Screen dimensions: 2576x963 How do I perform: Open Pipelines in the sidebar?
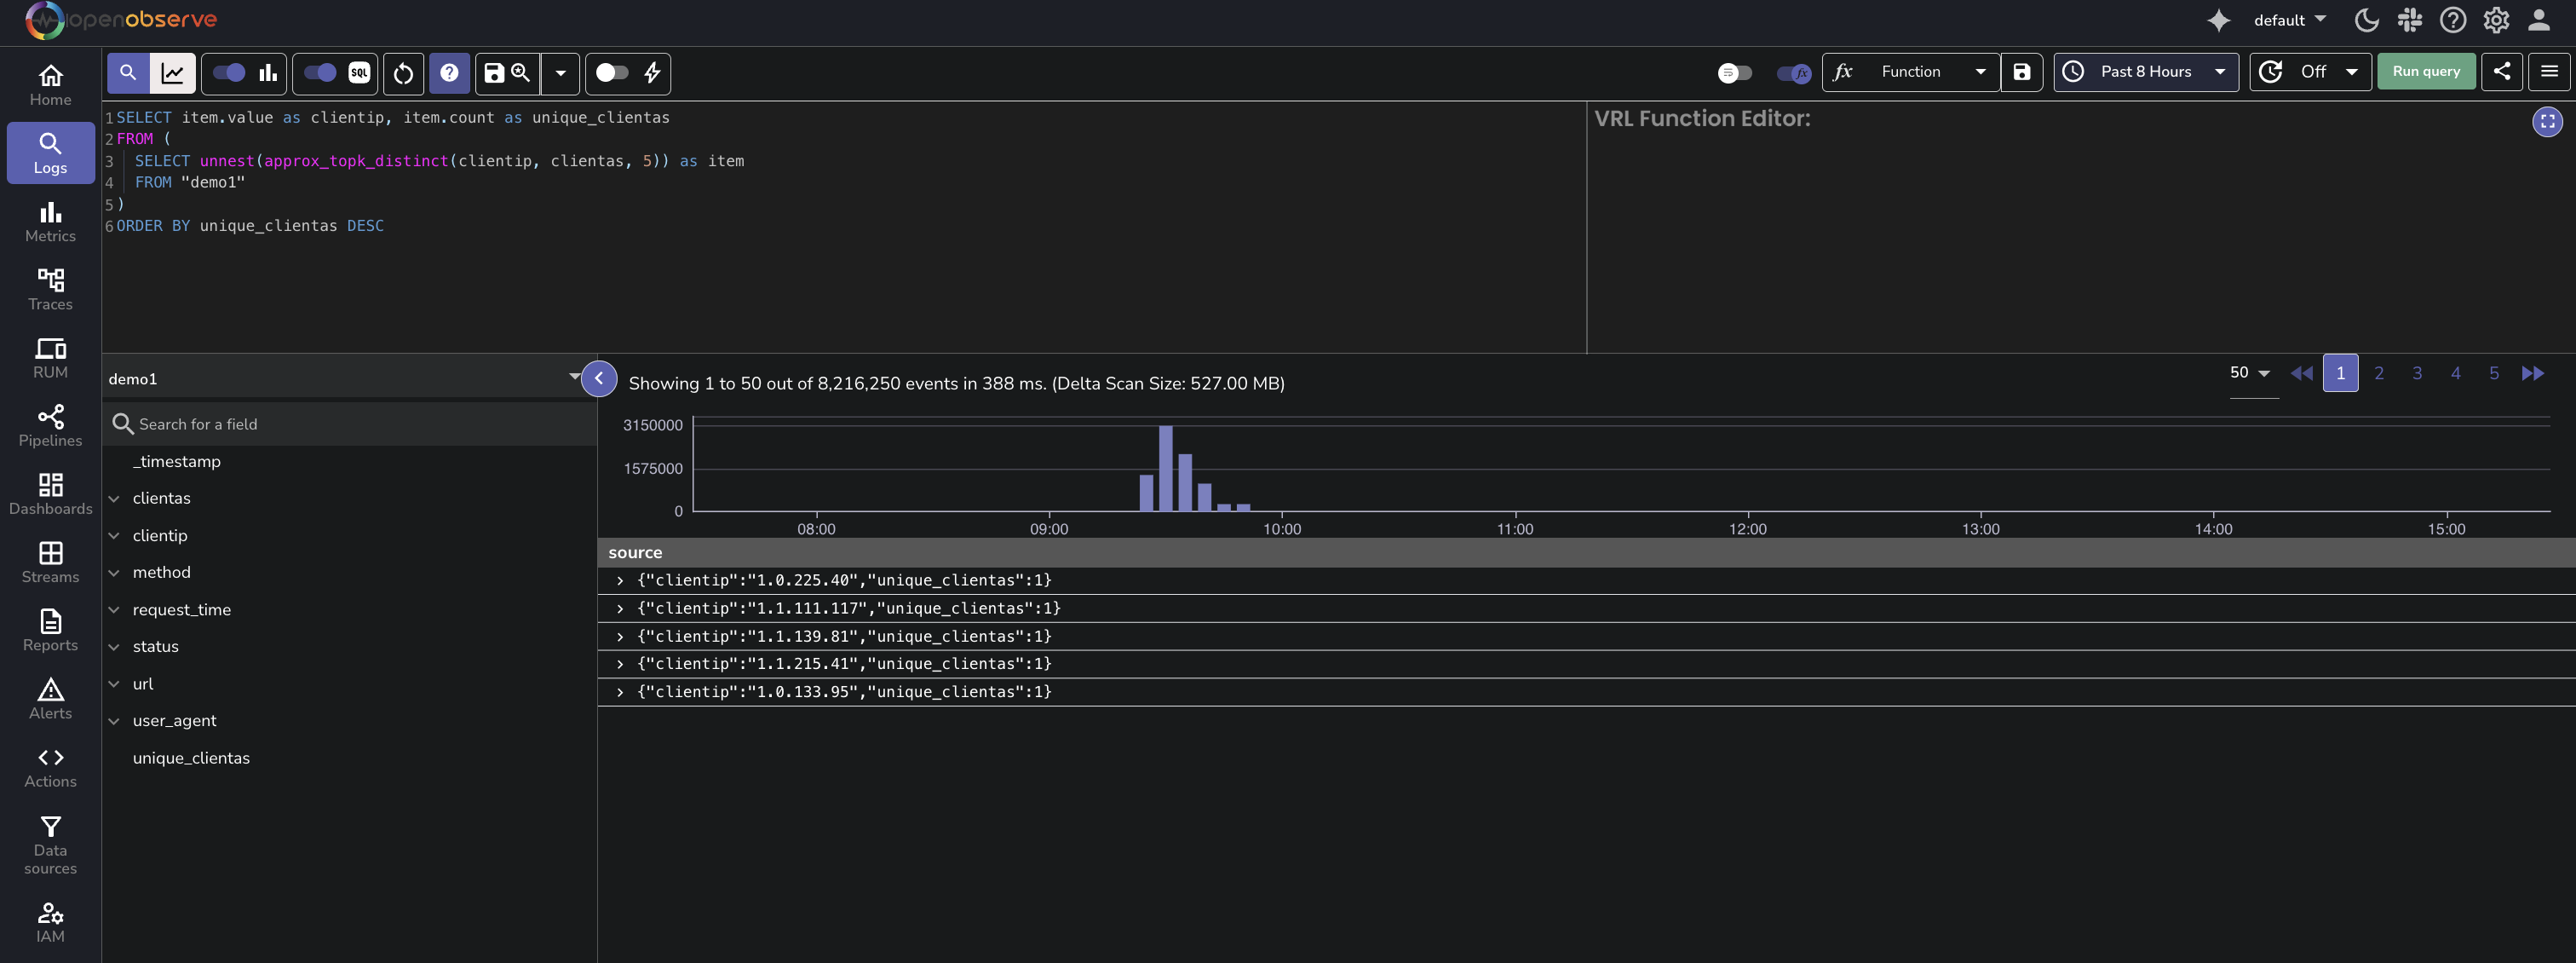[50, 425]
